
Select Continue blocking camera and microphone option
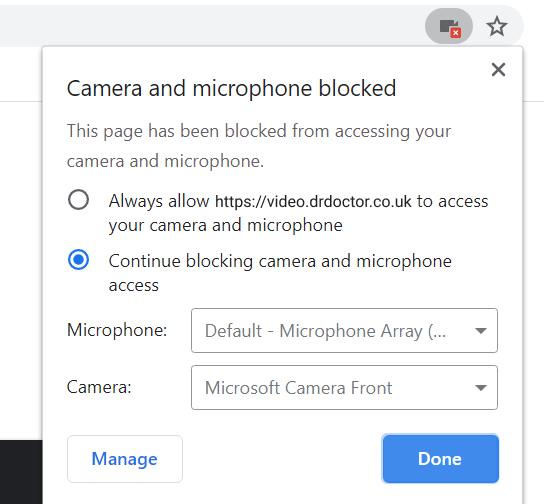pyautogui.click(x=78, y=260)
